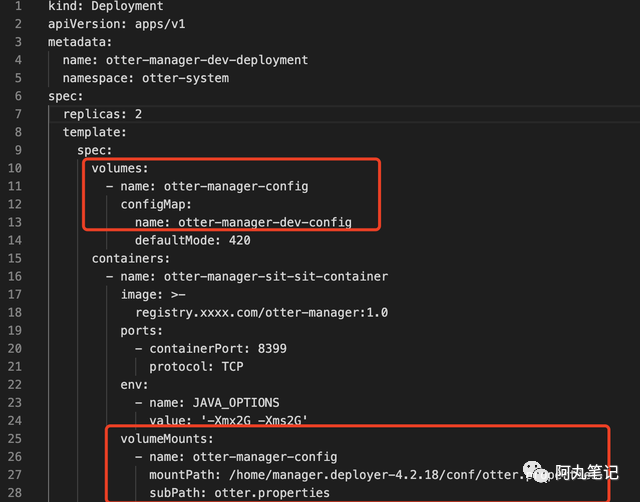The width and height of the screenshot is (640, 502).
Task: Click the 'ports:' key
Action: click(x=142, y=331)
